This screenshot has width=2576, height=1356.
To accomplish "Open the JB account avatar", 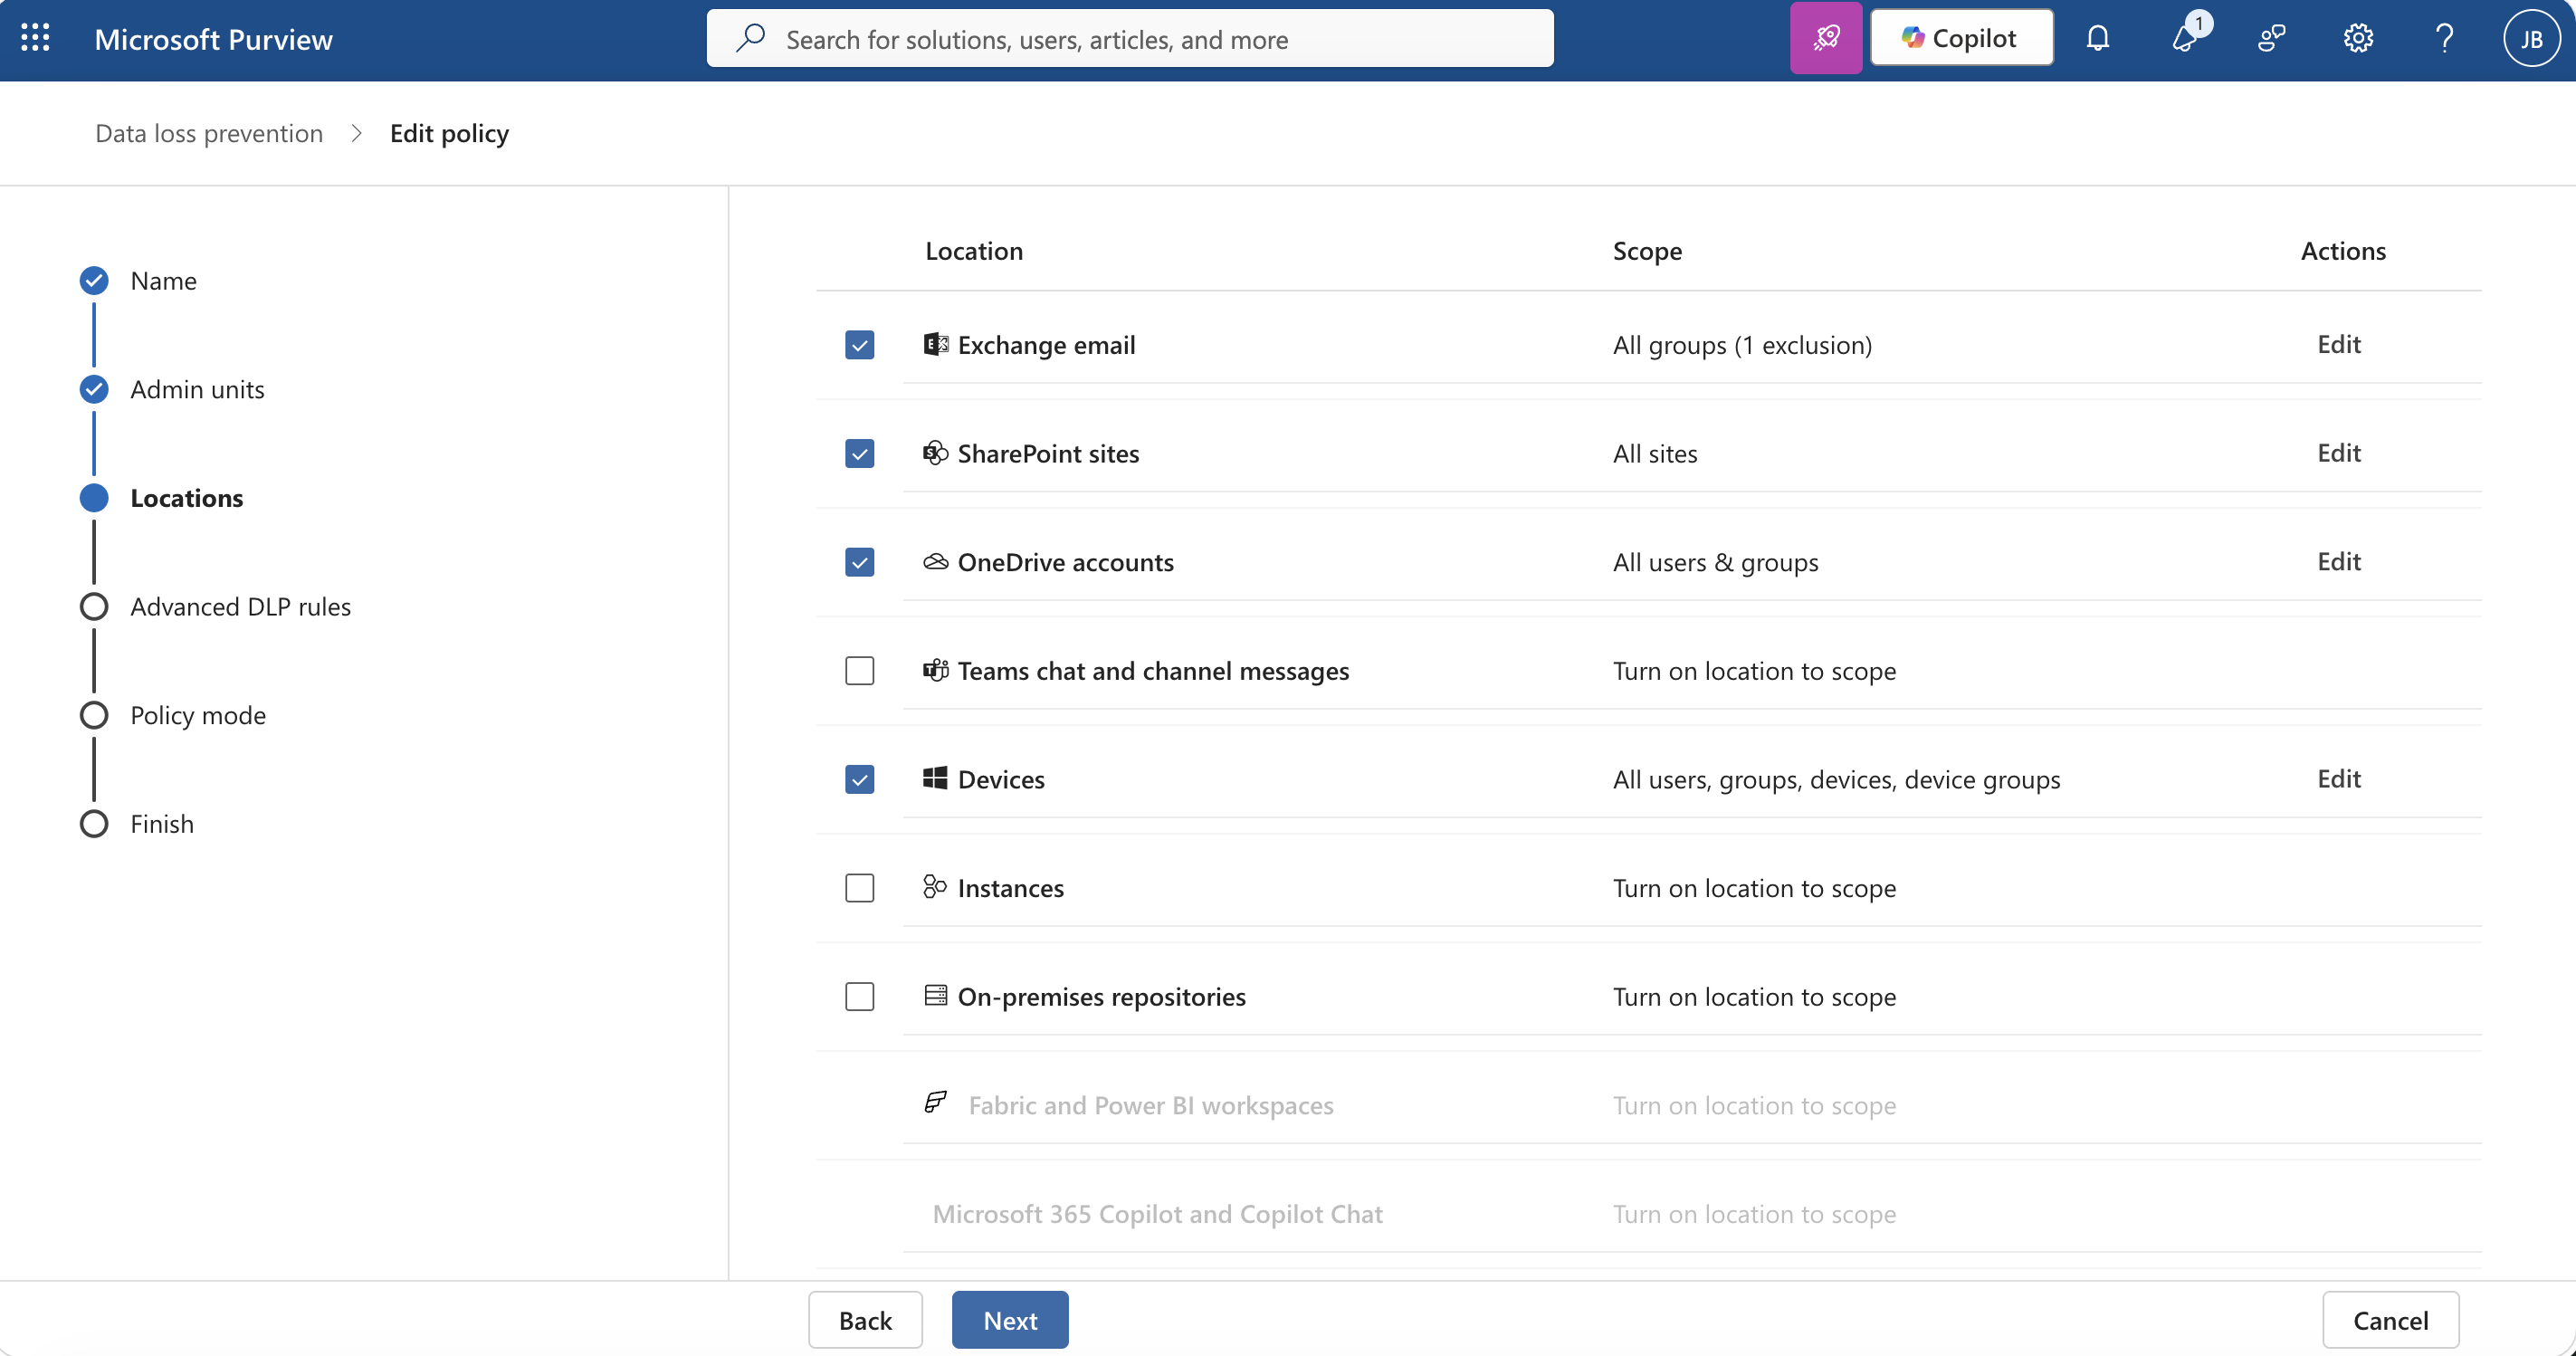I will [2531, 38].
